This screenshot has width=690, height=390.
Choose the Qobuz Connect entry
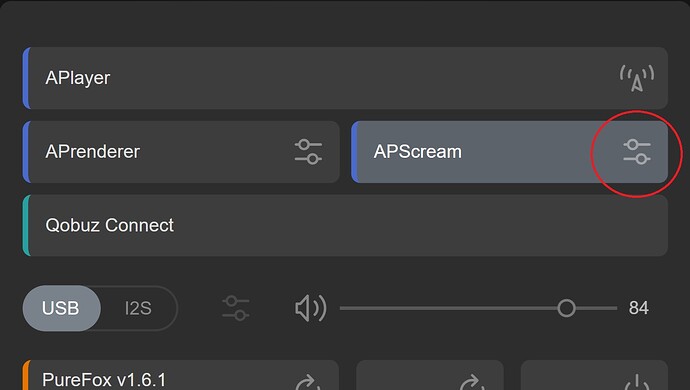(345, 225)
